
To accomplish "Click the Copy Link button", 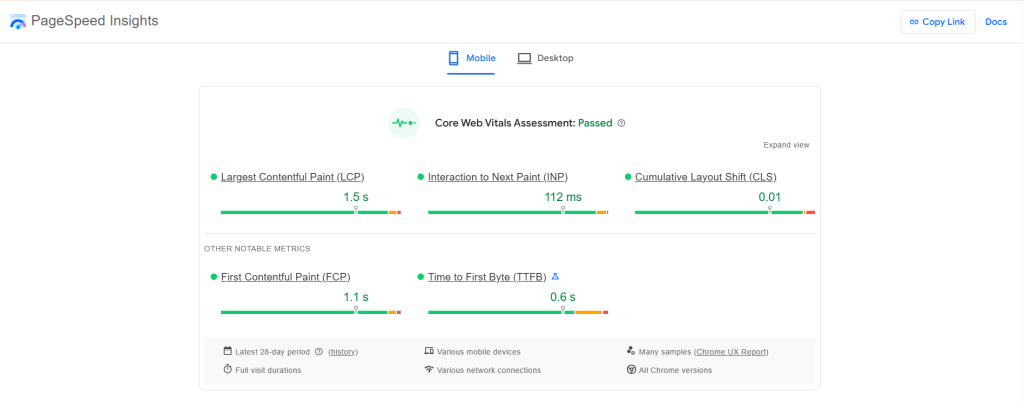I will pyautogui.click(x=938, y=22).
